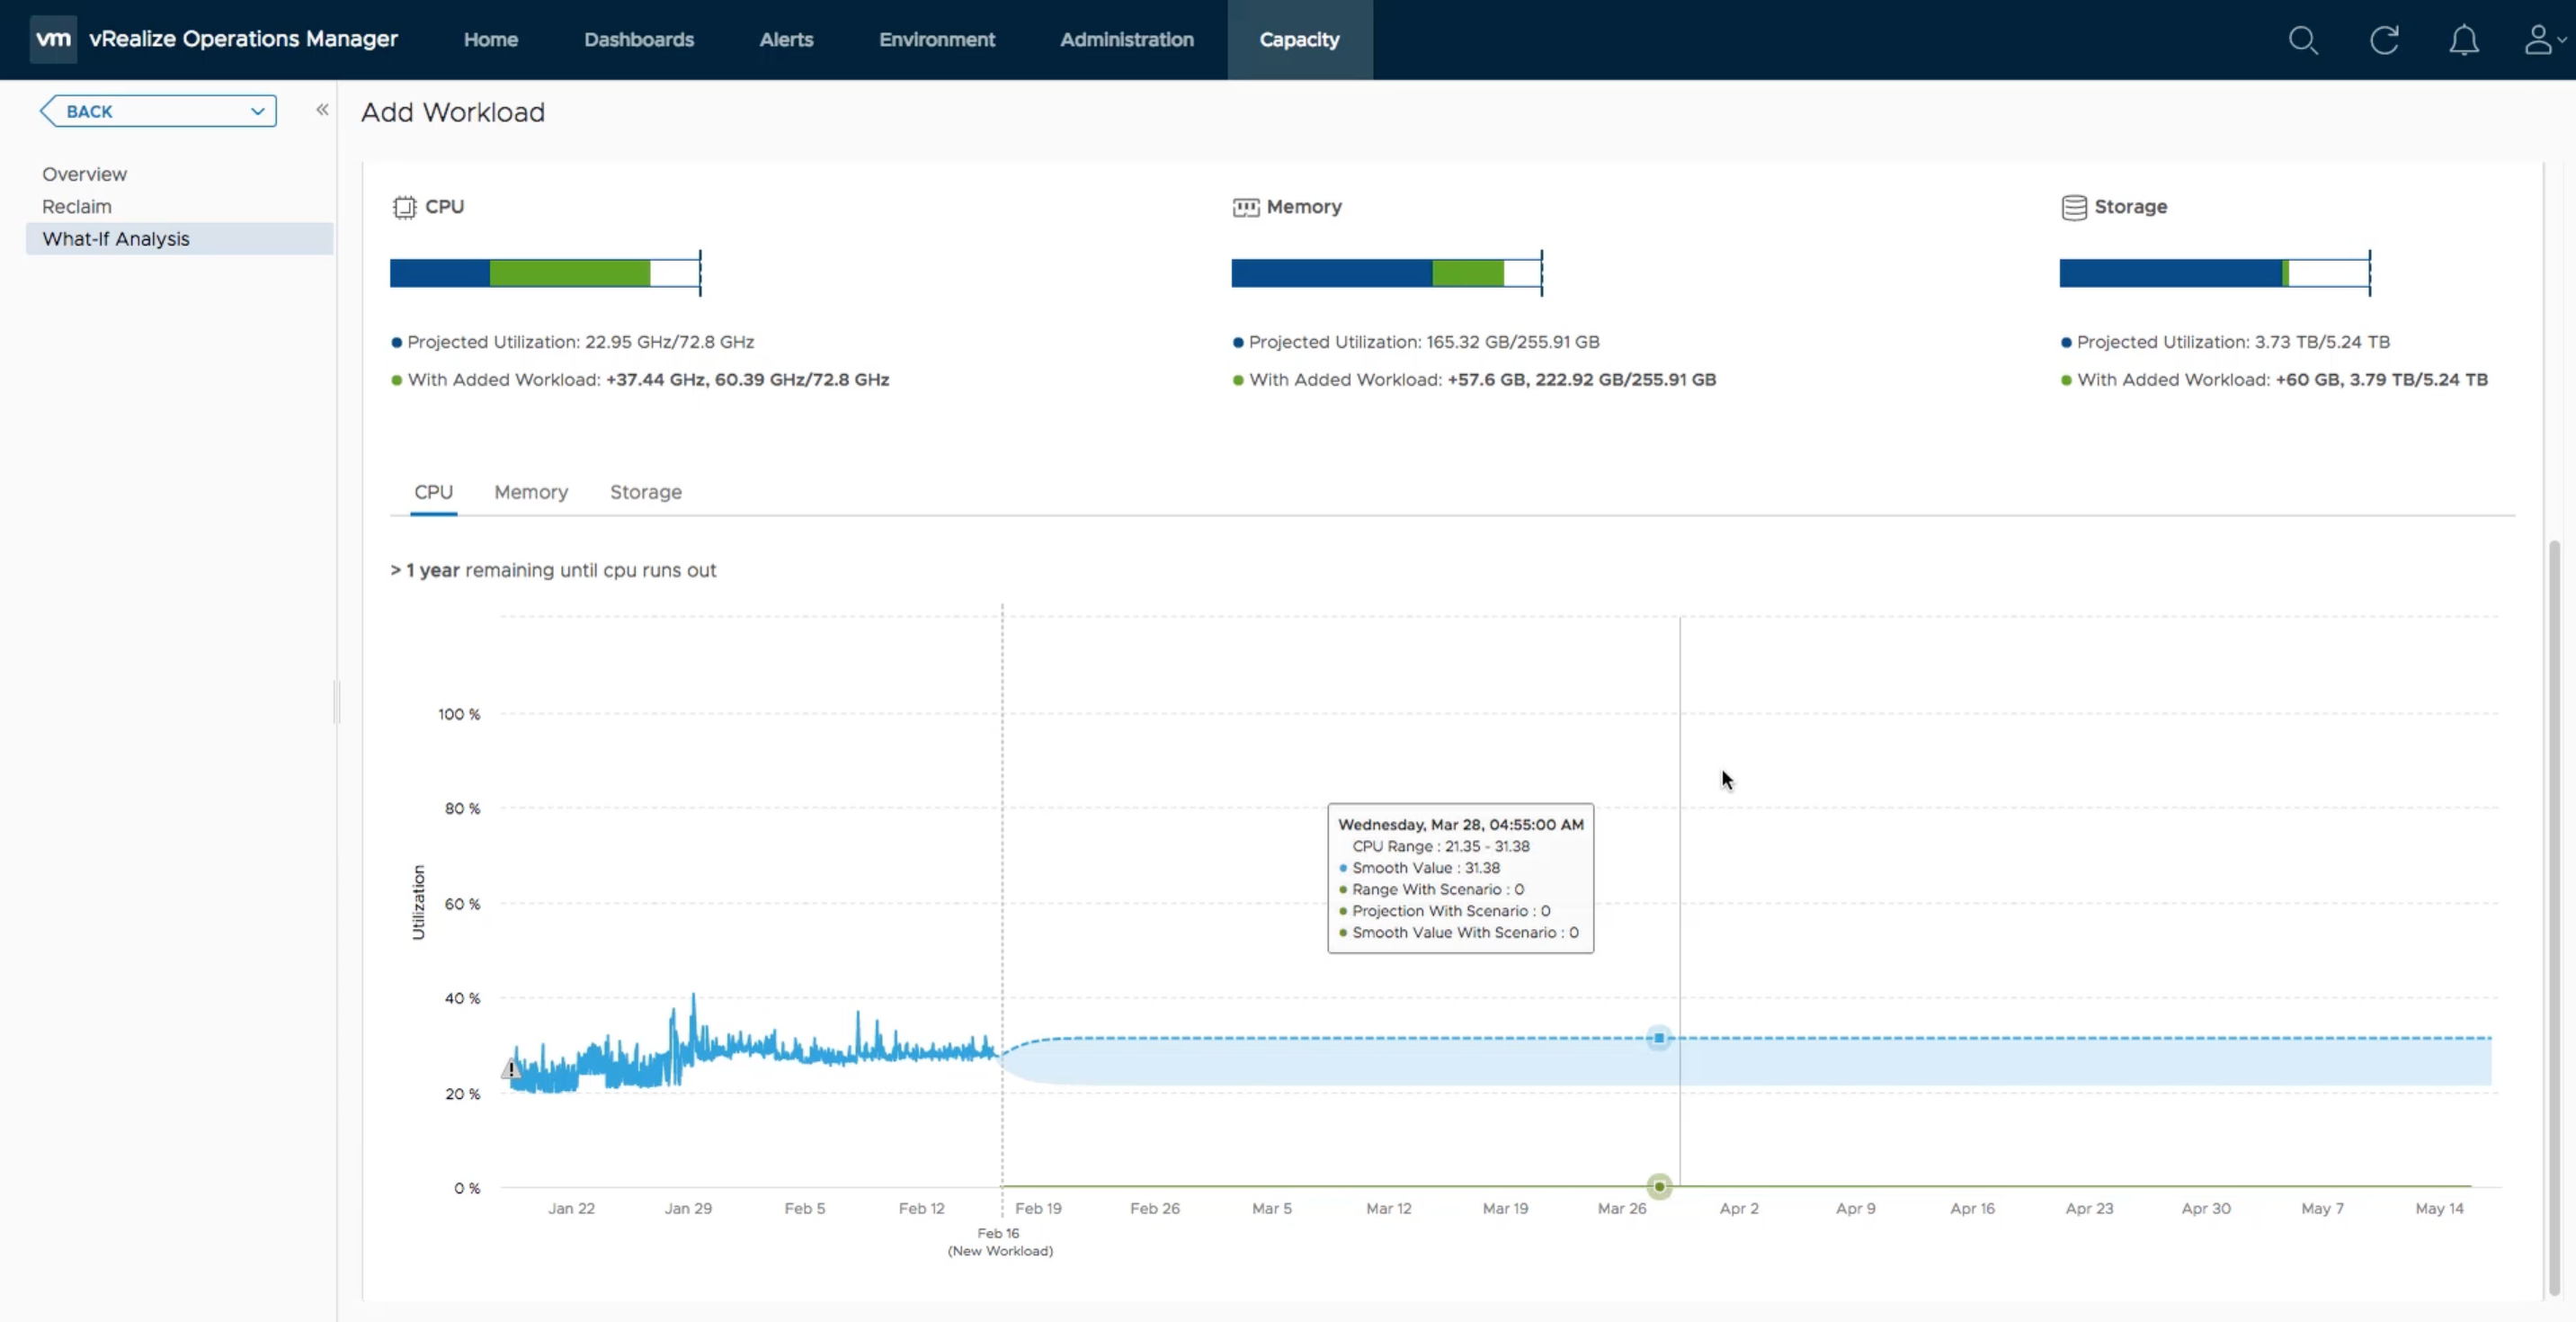Click the vRealize Operations Manager title
Screen dimensions: 2576x1322
tap(243, 39)
